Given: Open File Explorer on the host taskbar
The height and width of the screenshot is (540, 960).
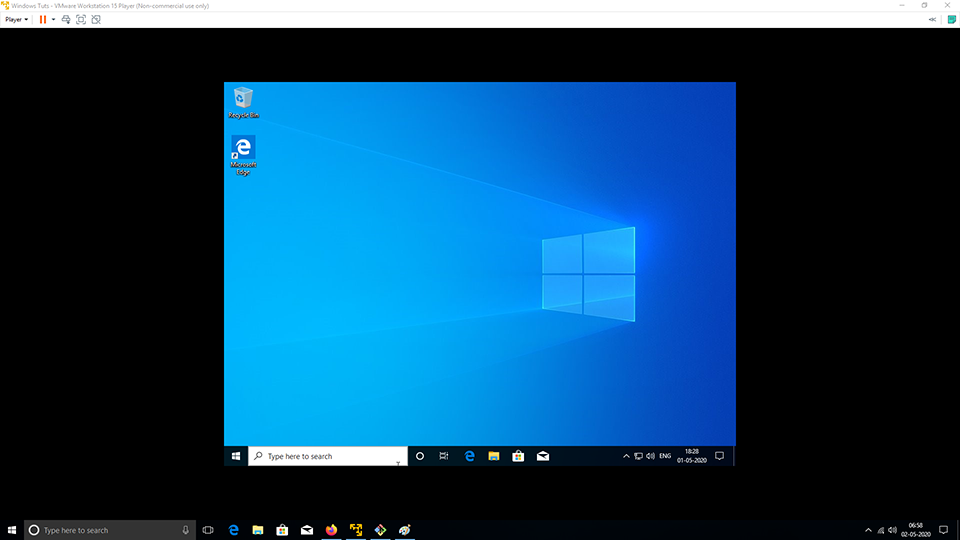Looking at the screenshot, I should pyautogui.click(x=258, y=530).
